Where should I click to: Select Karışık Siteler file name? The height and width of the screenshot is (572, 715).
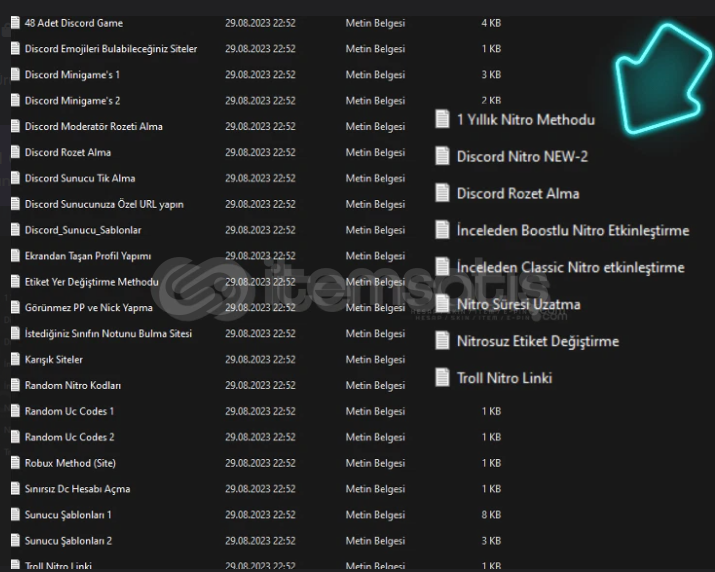point(54,359)
